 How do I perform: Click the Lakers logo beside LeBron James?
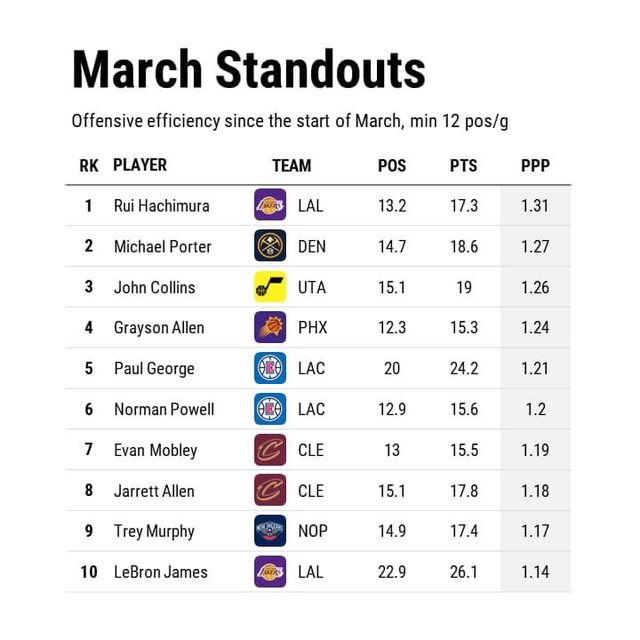270,572
